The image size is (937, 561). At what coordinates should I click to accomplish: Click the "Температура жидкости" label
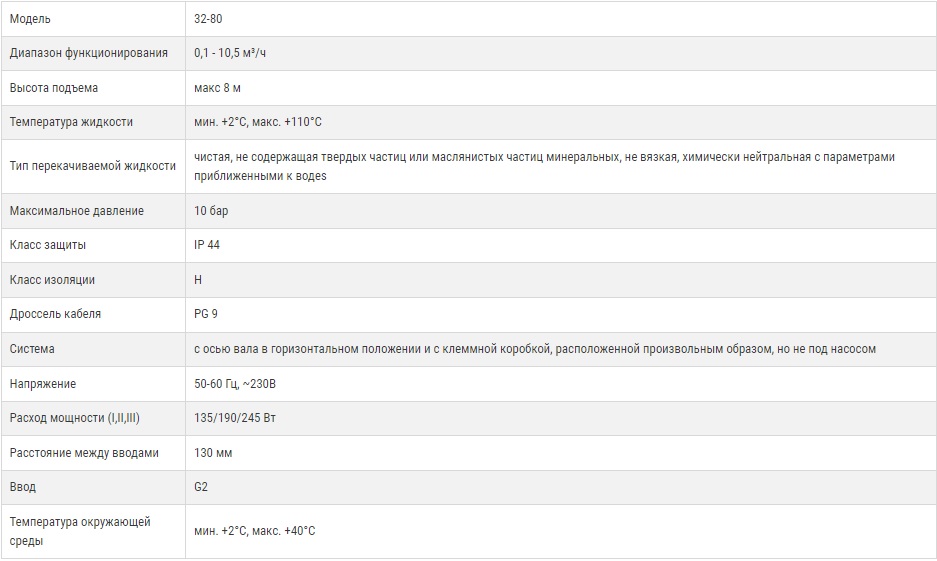coord(71,122)
